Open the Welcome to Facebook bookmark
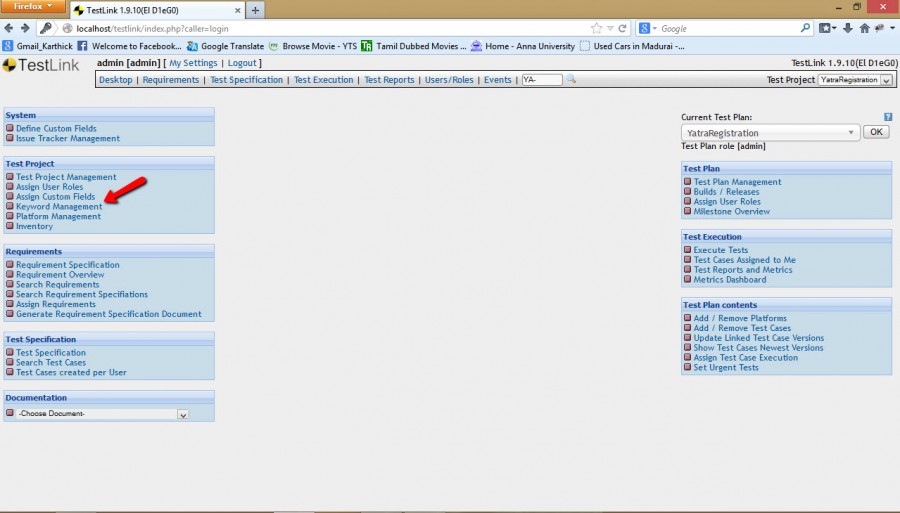Screen dimensions: 900x513 tap(130, 46)
